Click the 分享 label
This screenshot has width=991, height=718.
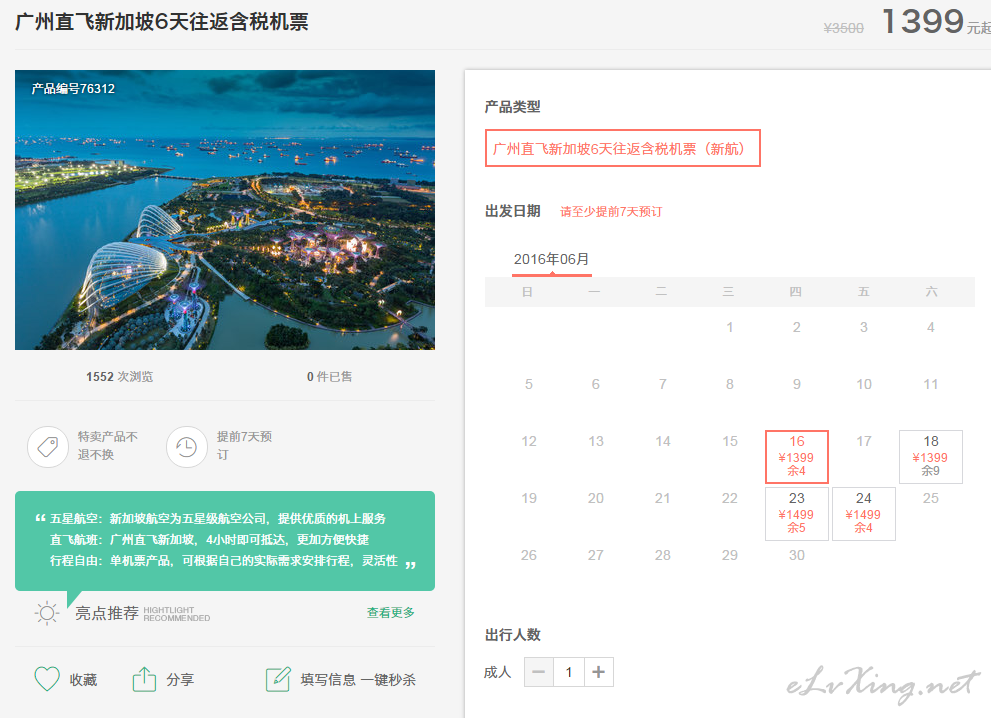click(180, 680)
